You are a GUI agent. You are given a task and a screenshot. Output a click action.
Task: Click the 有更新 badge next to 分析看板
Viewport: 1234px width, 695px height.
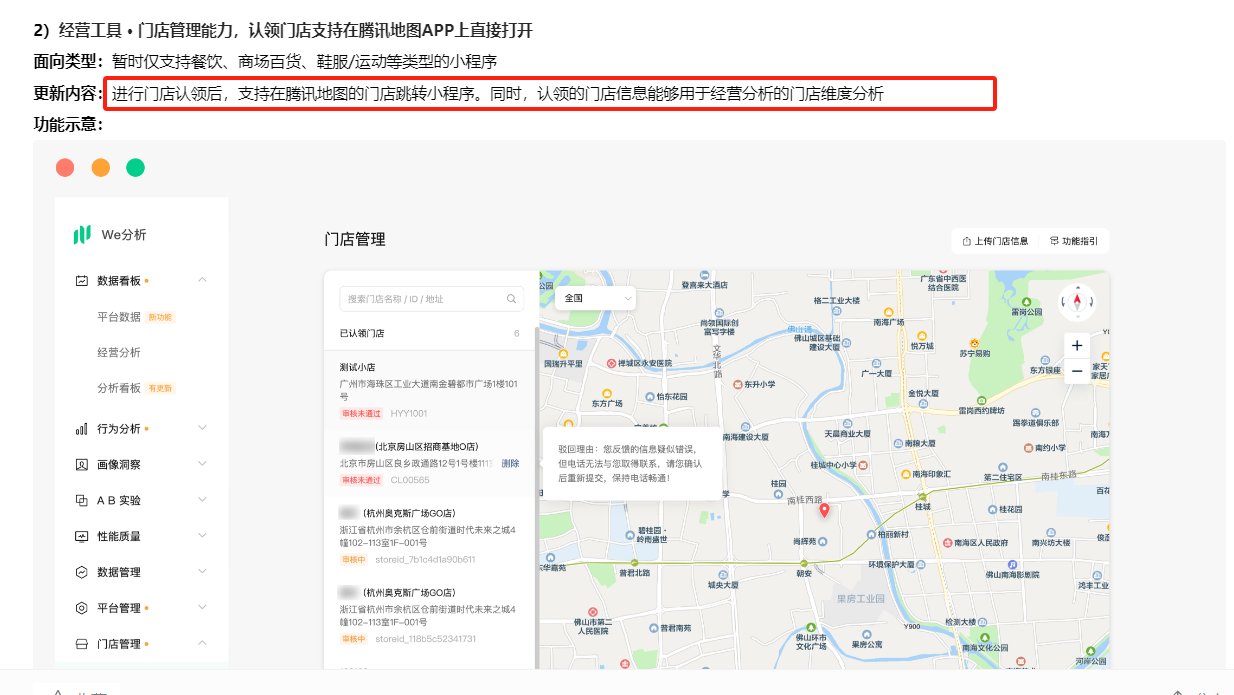click(160, 388)
